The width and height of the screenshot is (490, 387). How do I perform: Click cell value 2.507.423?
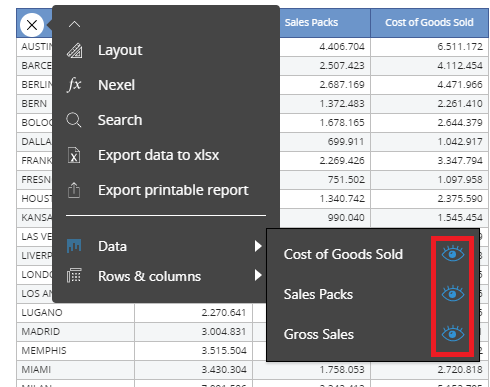(x=342, y=66)
